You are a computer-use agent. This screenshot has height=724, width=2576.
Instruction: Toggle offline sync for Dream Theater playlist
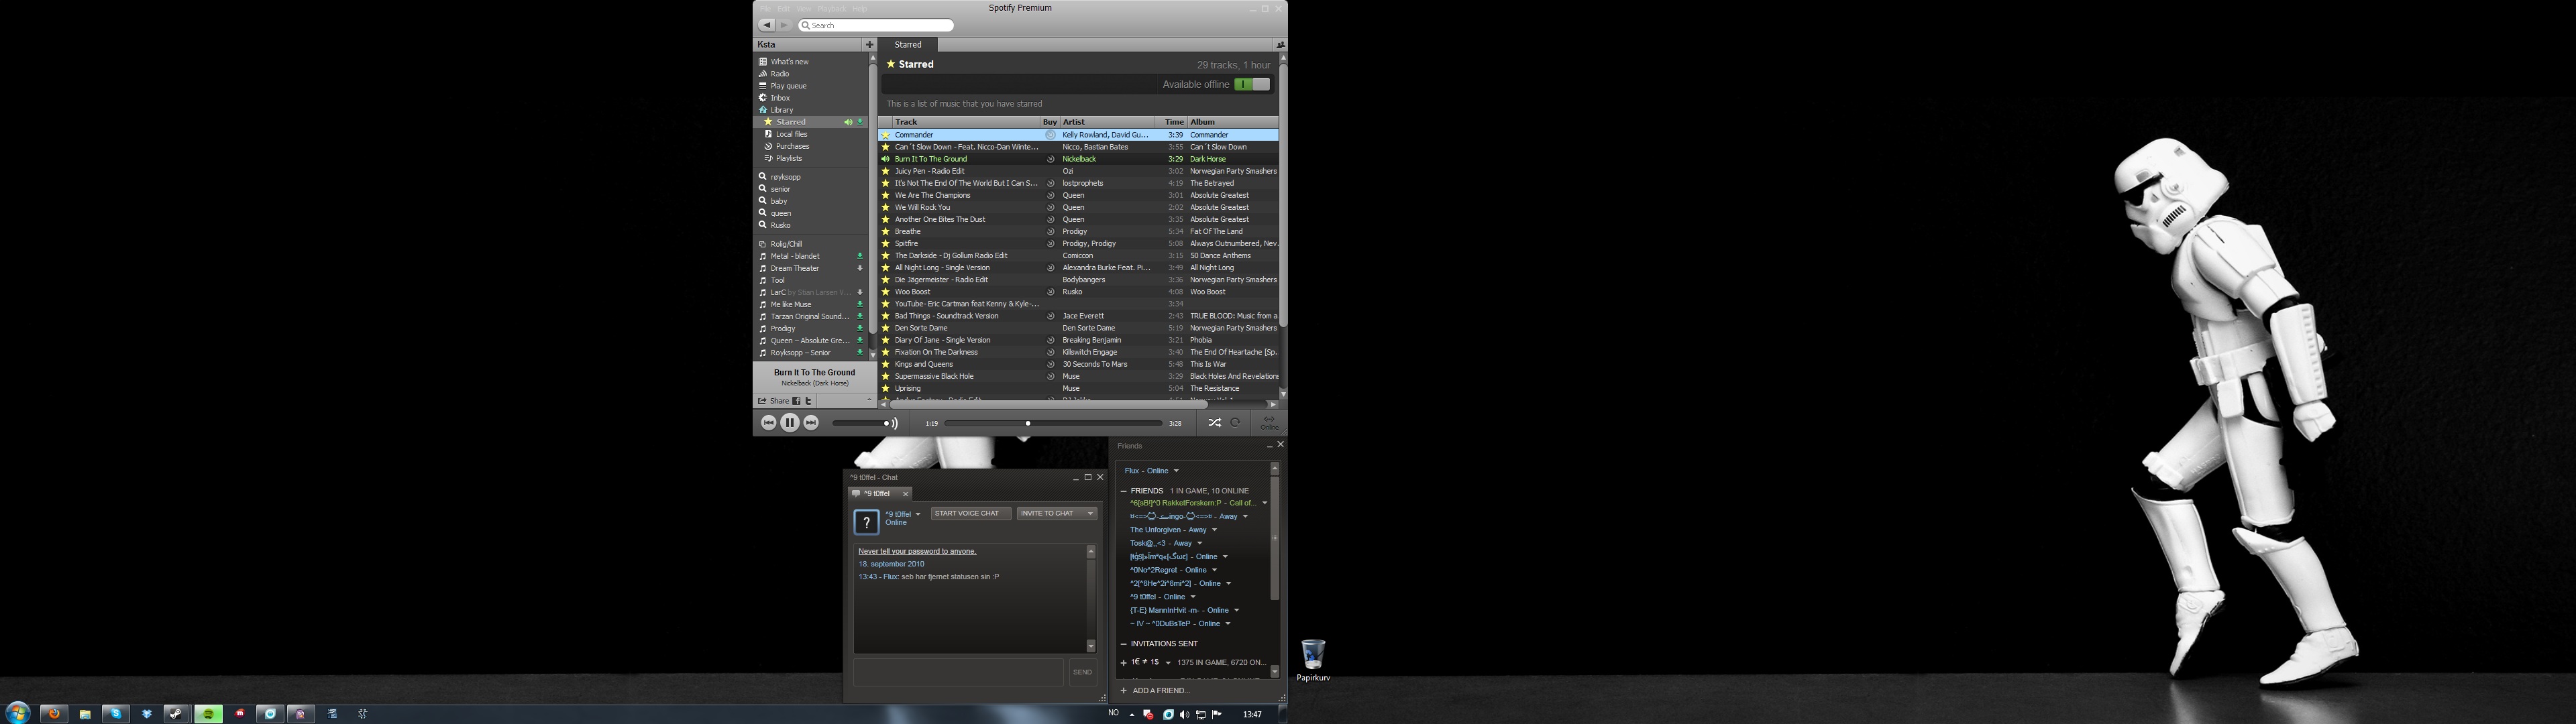(x=860, y=268)
